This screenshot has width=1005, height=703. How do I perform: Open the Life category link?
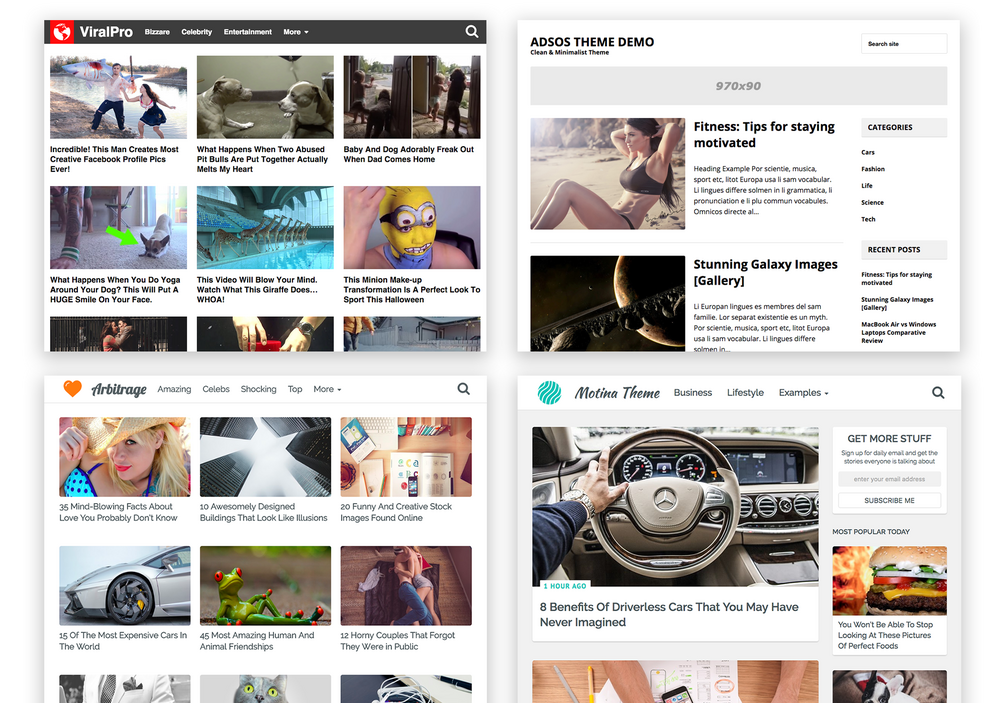[867, 186]
